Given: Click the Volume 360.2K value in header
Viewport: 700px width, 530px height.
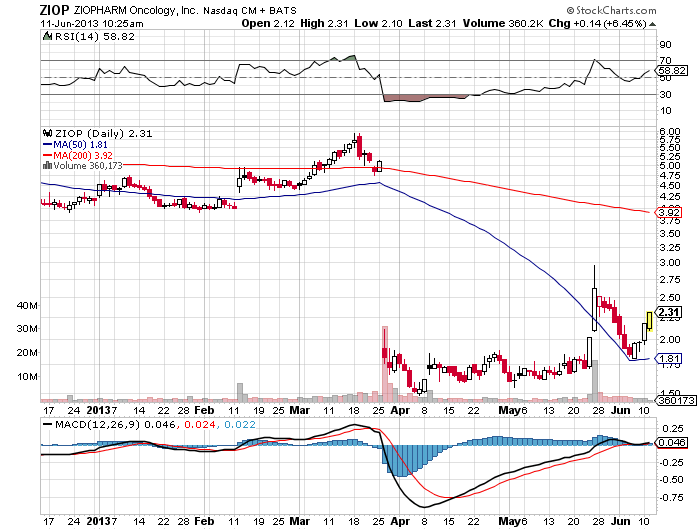Looking at the screenshot, I should pos(503,24).
